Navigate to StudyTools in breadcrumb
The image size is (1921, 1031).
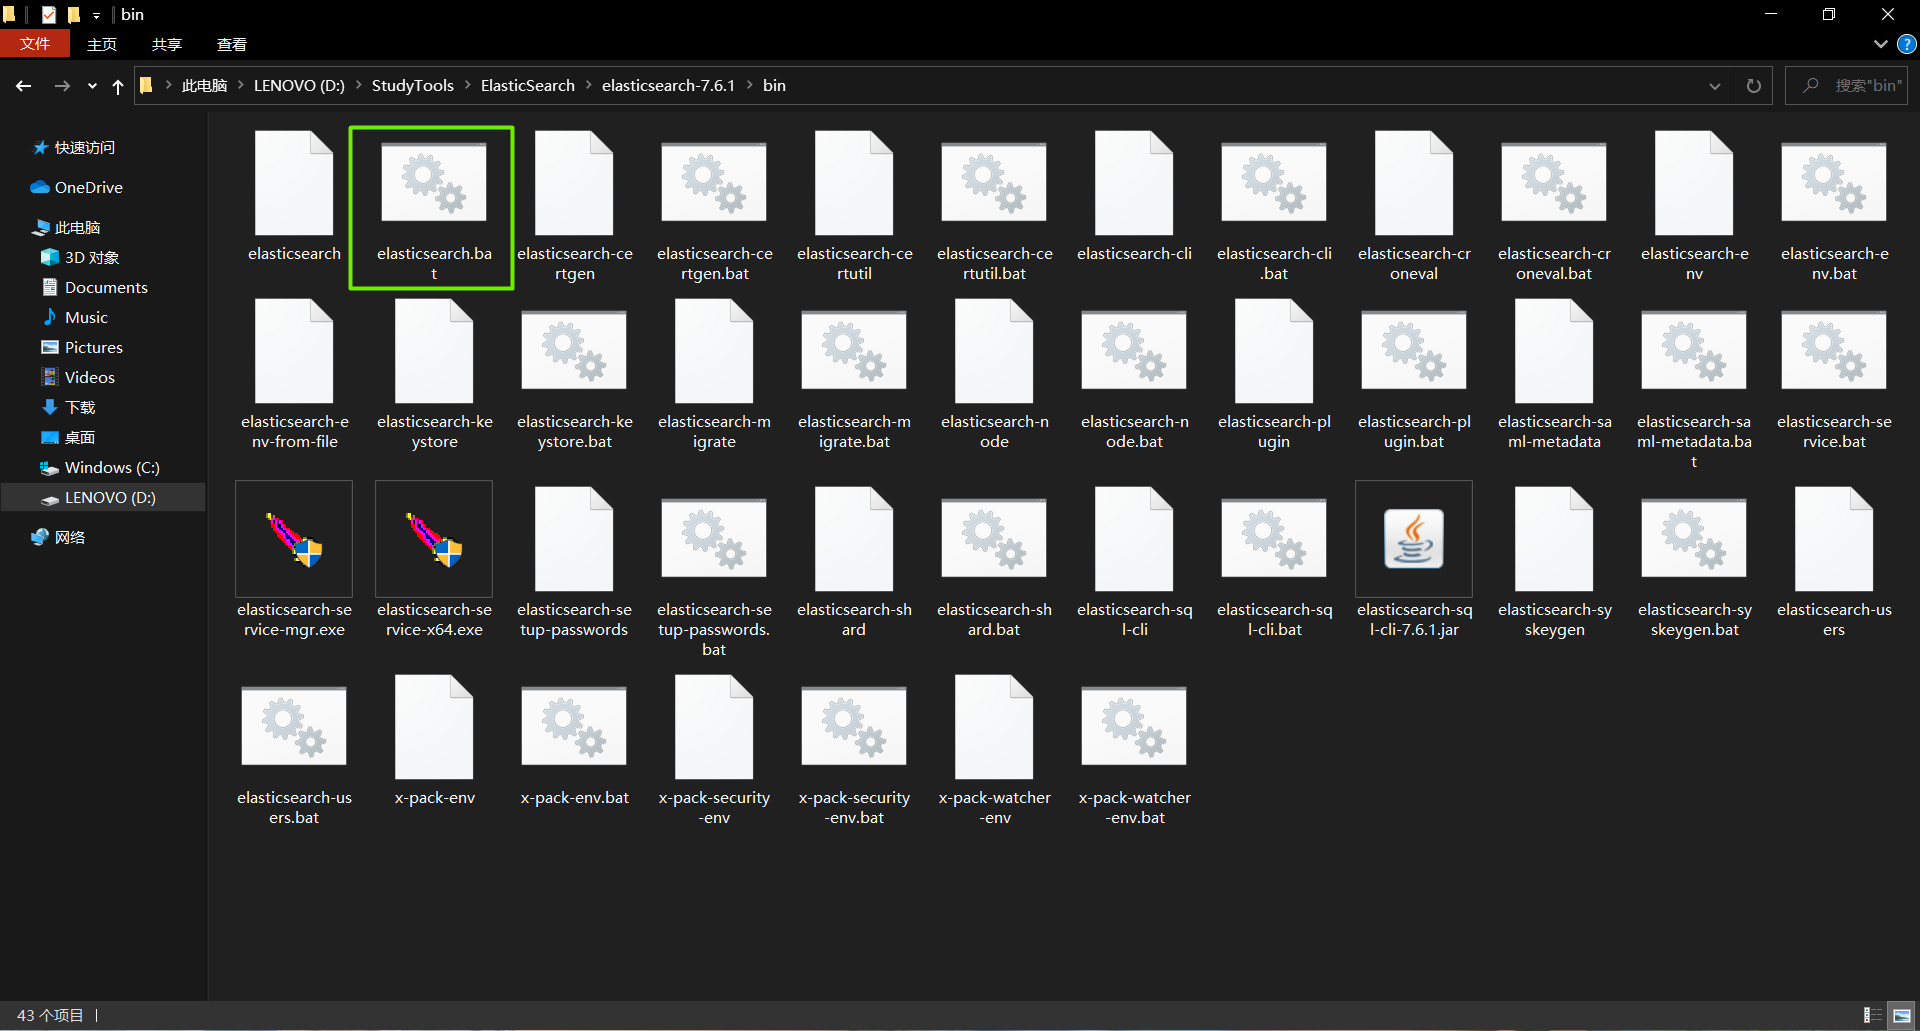pos(413,86)
